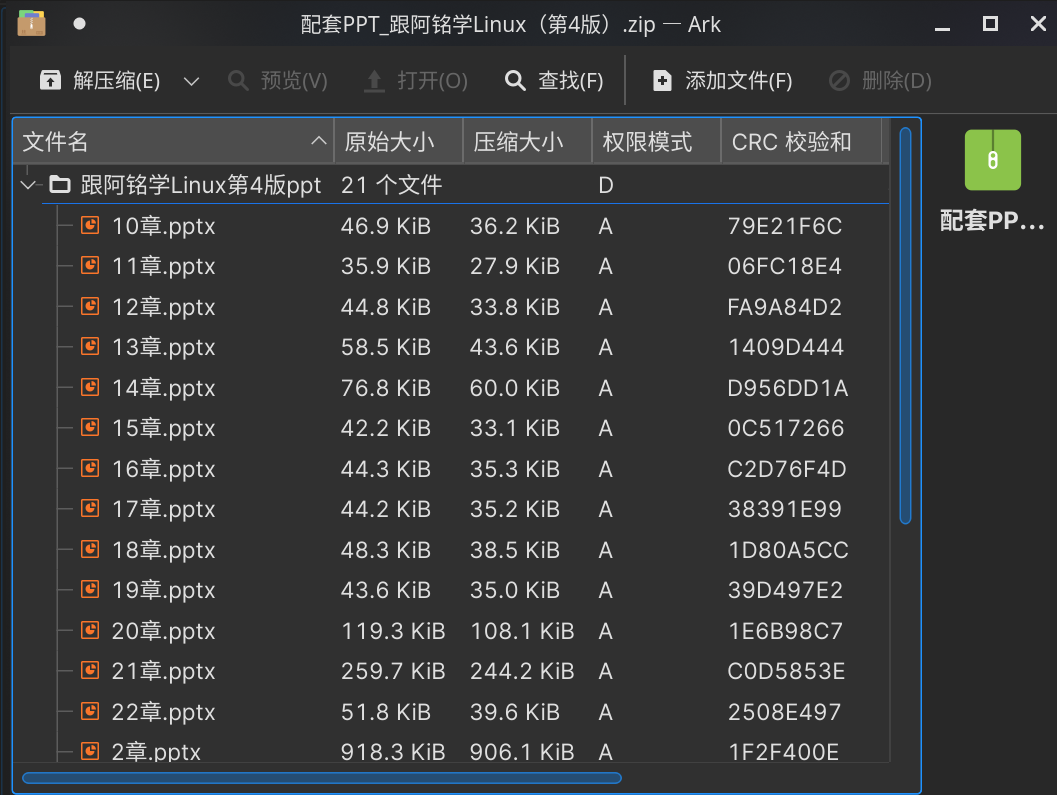1057x795 pixels.
Task: Click CRC value 79E21F6C
Action: coord(785,226)
